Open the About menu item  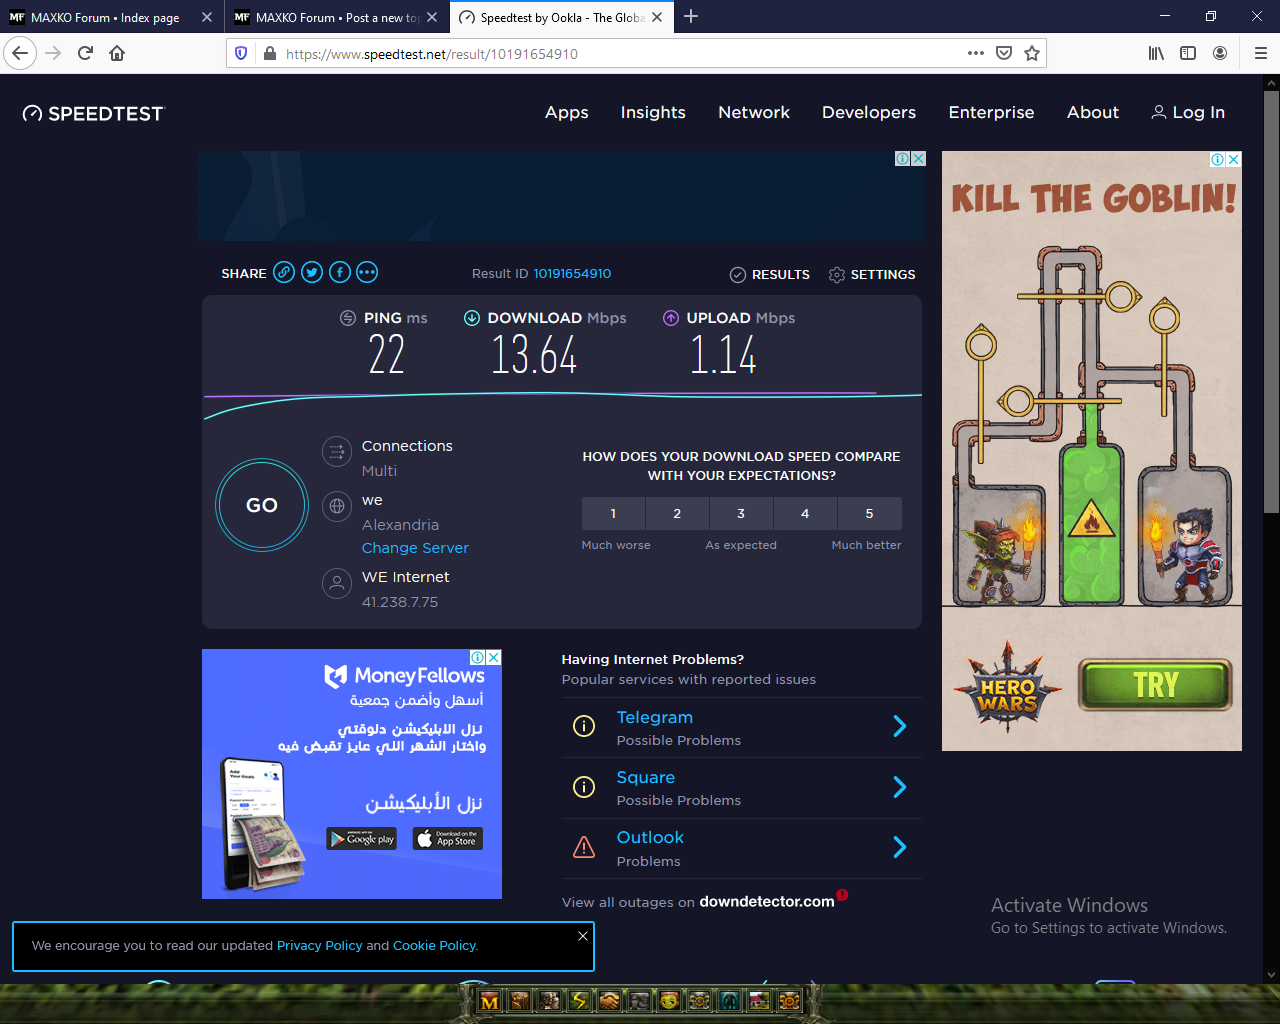coord(1093,113)
